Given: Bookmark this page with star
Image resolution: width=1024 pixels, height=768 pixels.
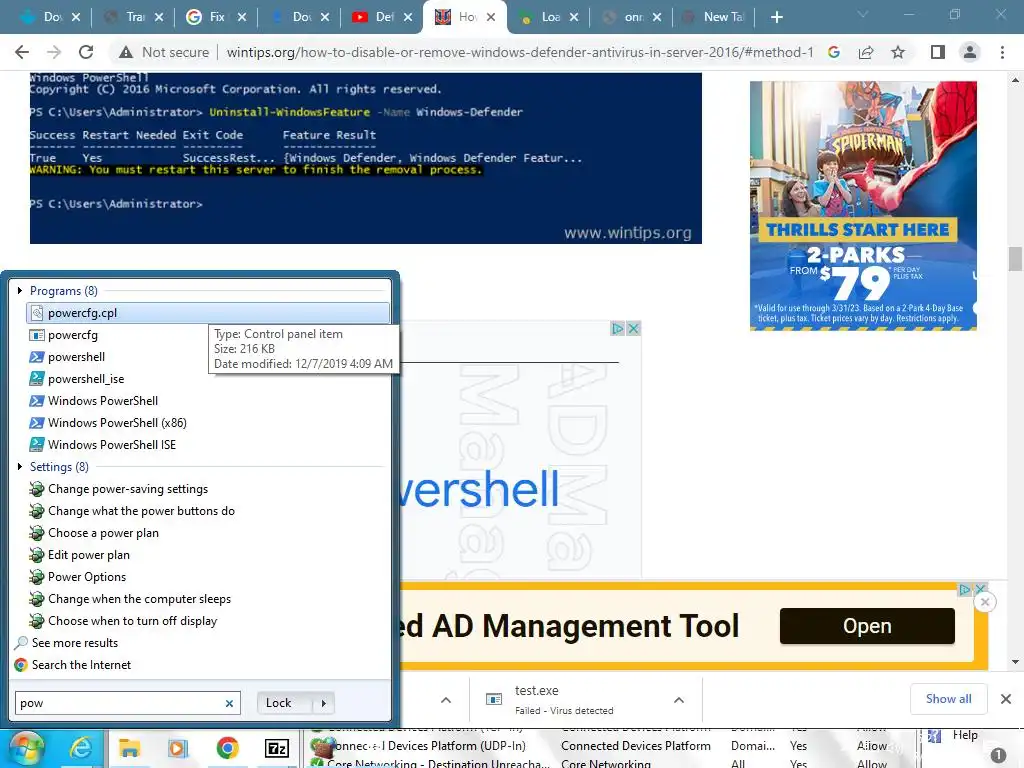Looking at the screenshot, I should click(898, 52).
